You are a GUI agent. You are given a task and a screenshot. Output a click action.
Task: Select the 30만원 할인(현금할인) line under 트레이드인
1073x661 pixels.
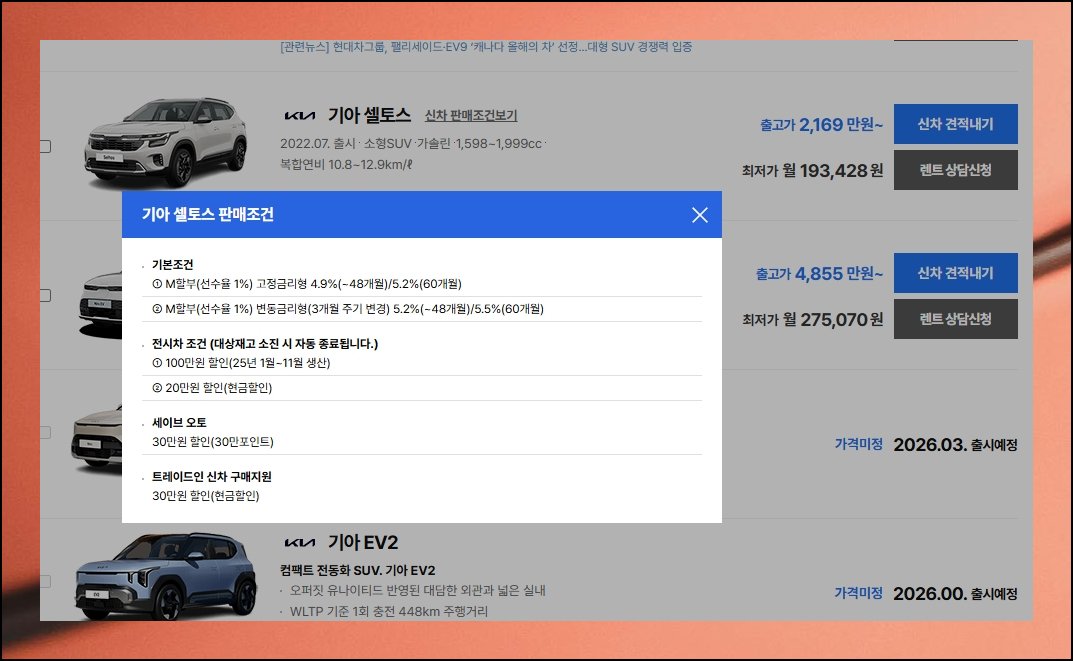point(205,496)
